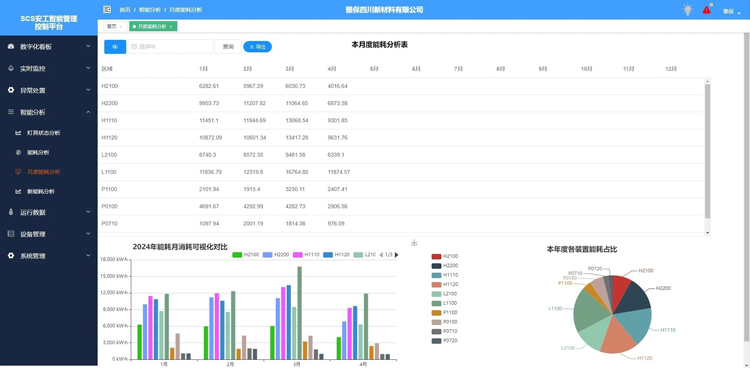Screen dimensions: 750x368
Task: Switch to the 首页 tab
Action: [x=115, y=27]
